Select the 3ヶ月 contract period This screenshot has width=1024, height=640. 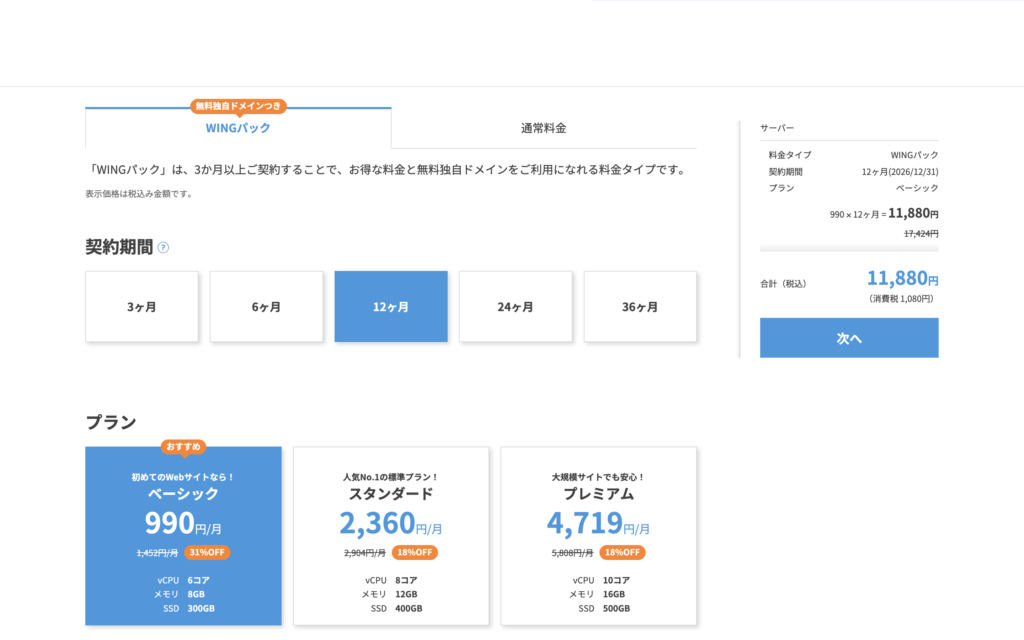(x=141, y=307)
